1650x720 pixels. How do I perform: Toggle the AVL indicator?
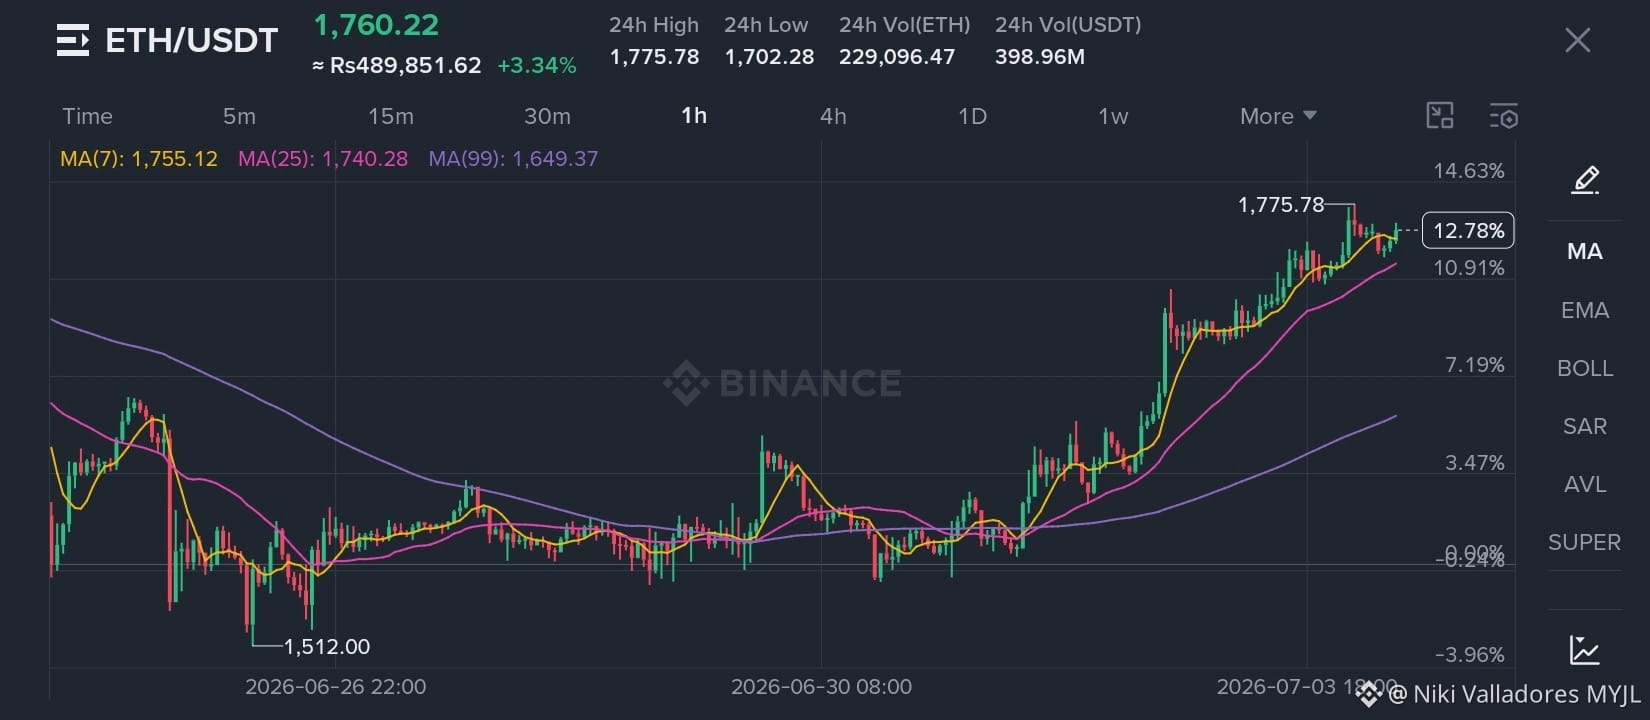[x=1585, y=484]
